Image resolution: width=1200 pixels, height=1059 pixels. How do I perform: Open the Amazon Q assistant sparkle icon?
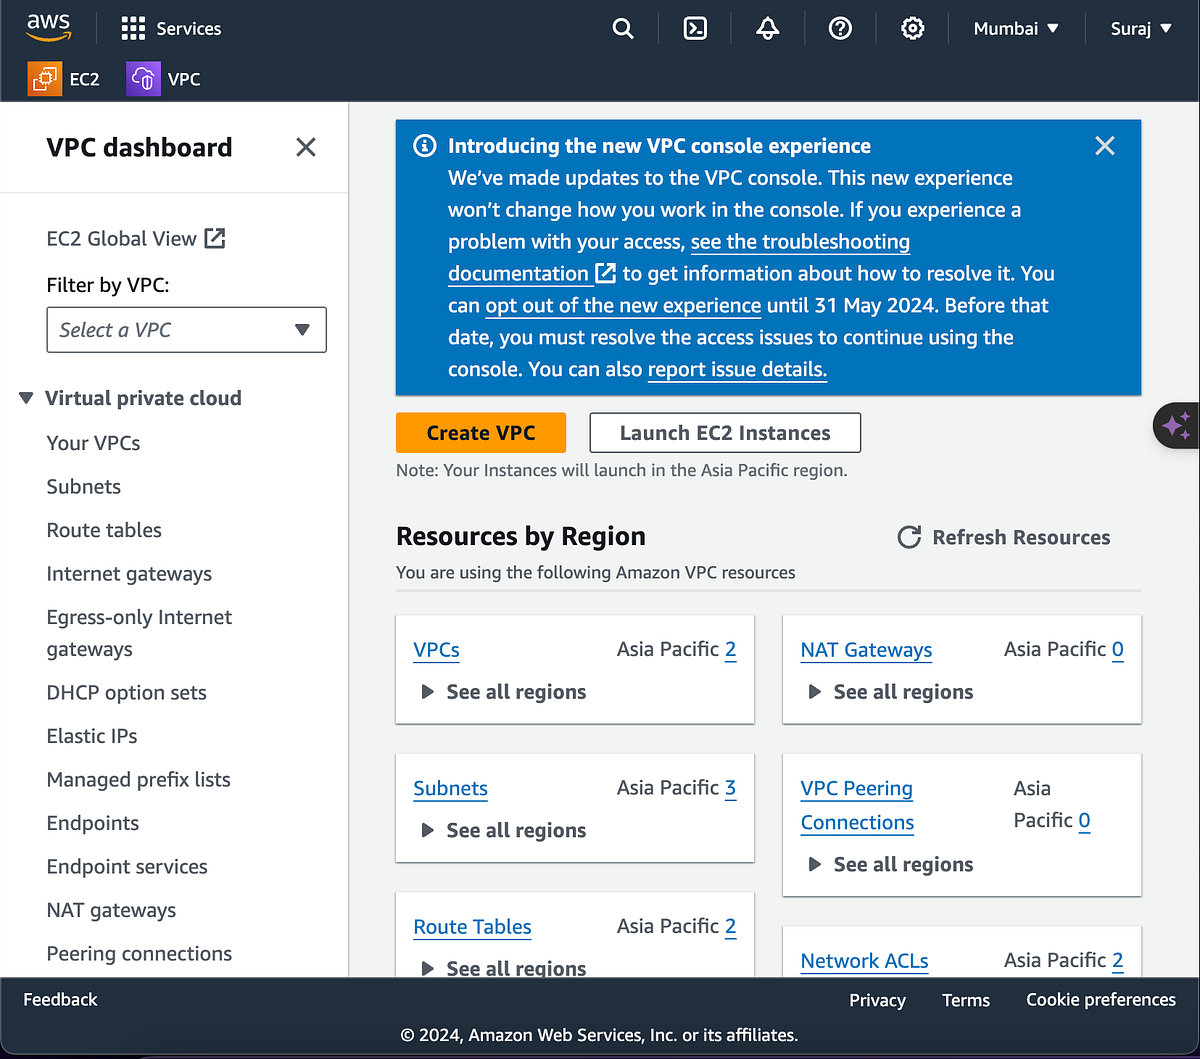click(1178, 425)
